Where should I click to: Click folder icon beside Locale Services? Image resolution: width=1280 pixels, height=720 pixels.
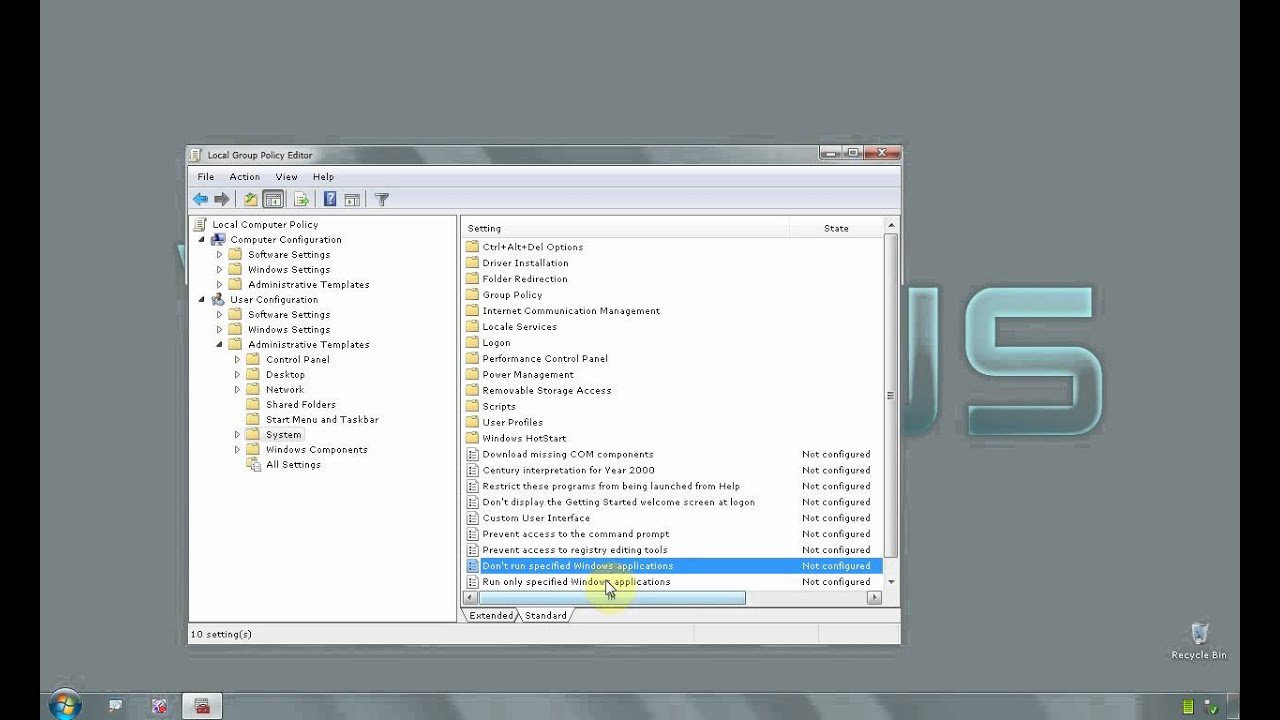click(473, 326)
